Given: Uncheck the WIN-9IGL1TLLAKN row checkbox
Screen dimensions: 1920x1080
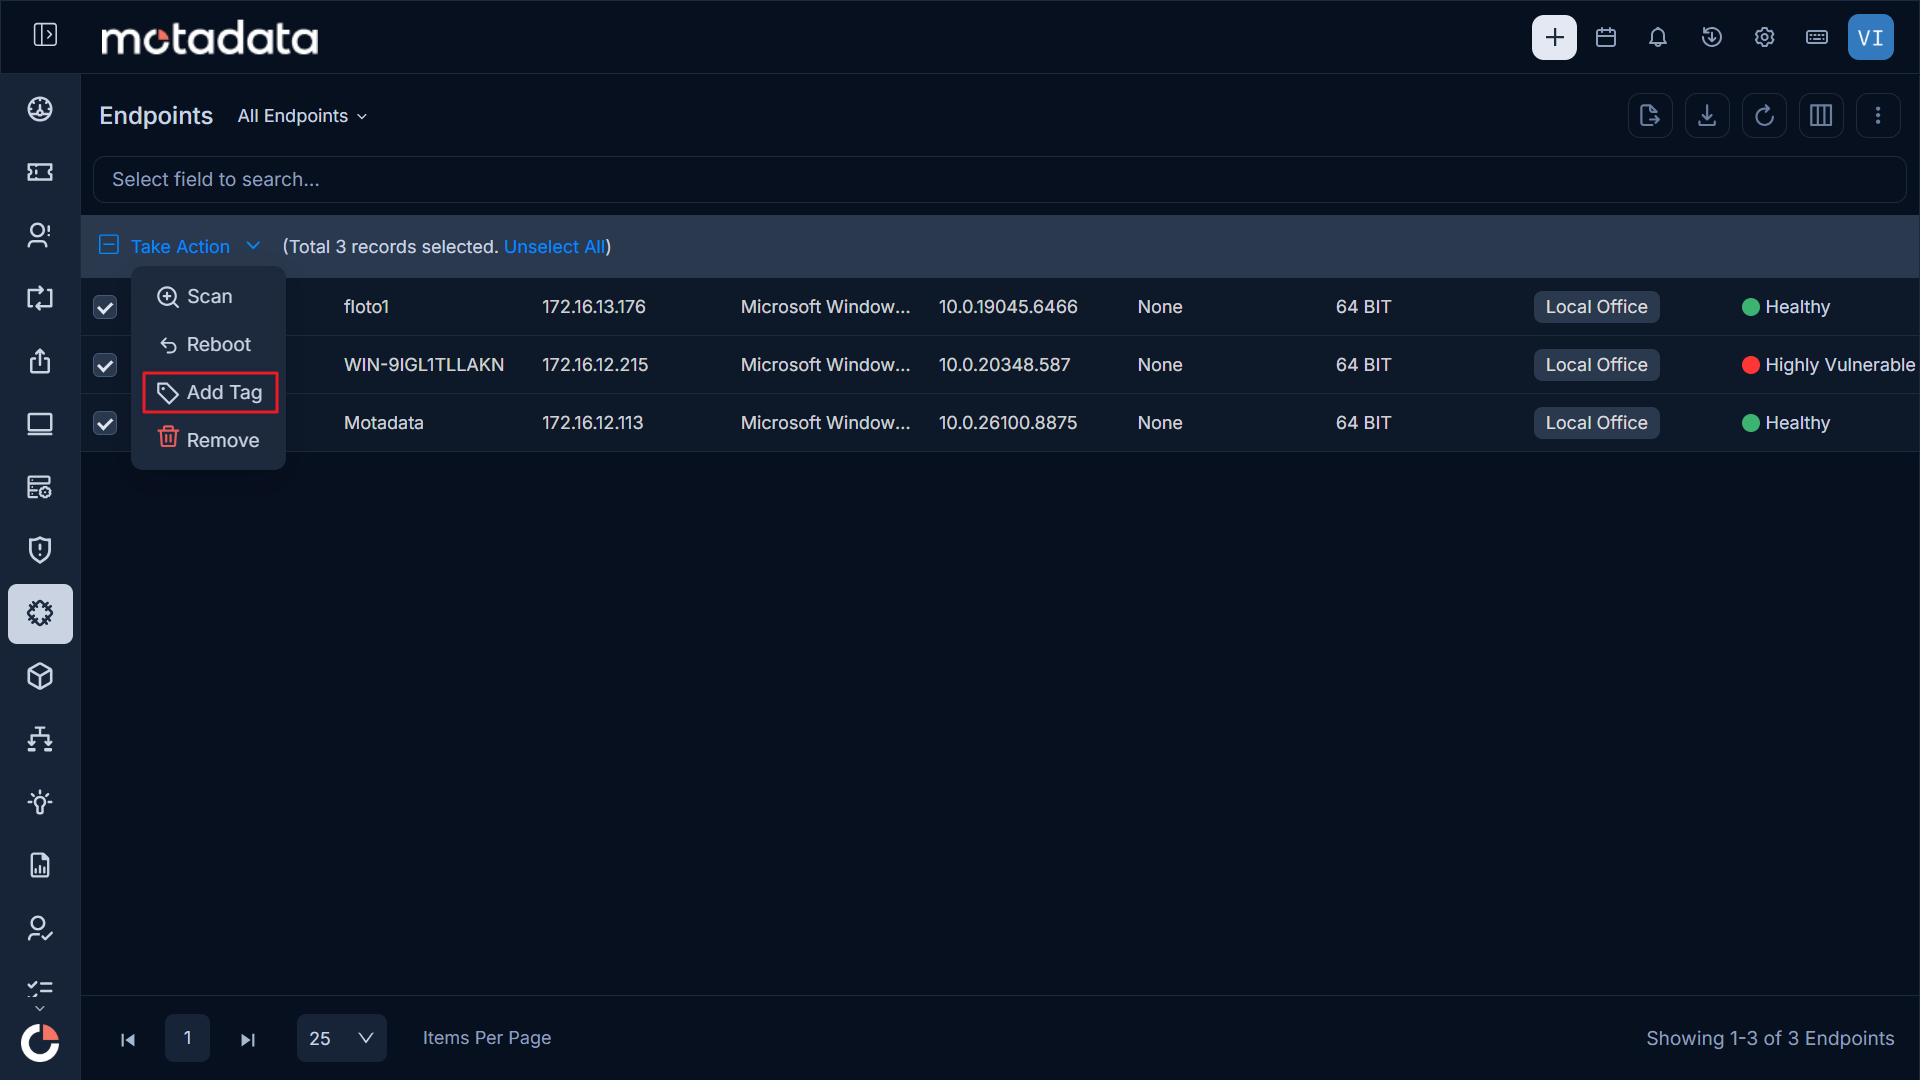Looking at the screenshot, I should coord(105,365).
